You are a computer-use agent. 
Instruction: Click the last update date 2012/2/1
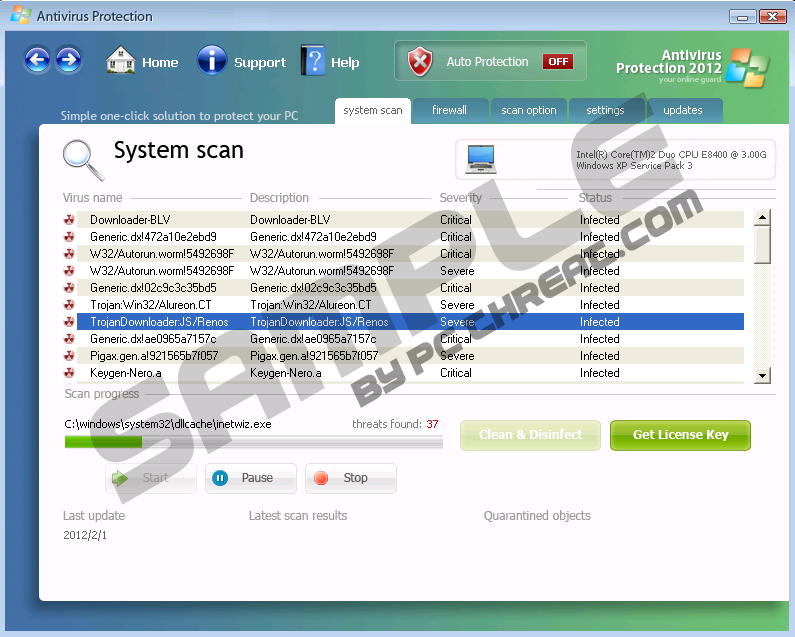pos(85,535)
